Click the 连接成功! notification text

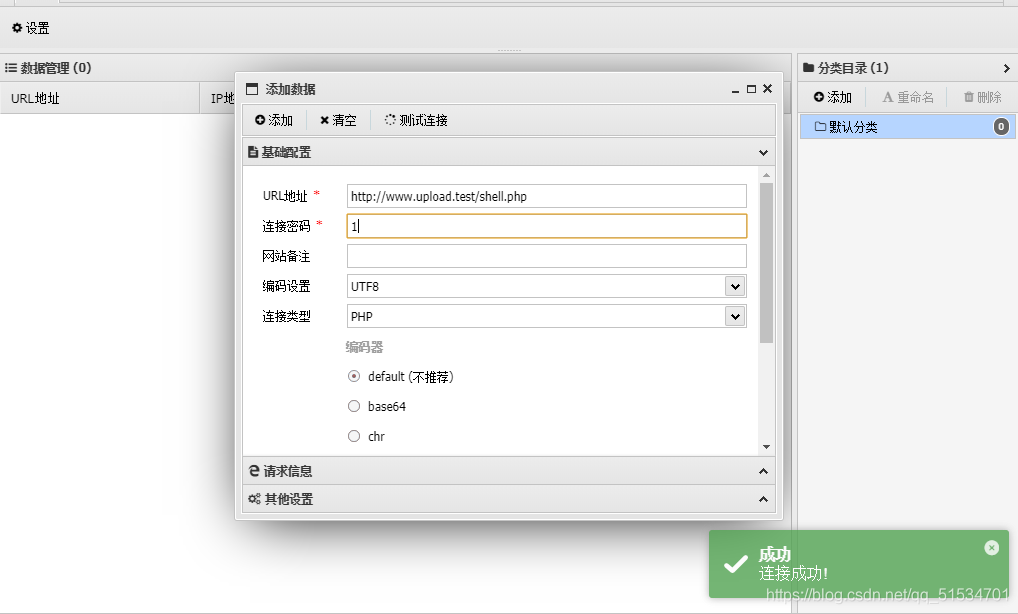point(793,573)
